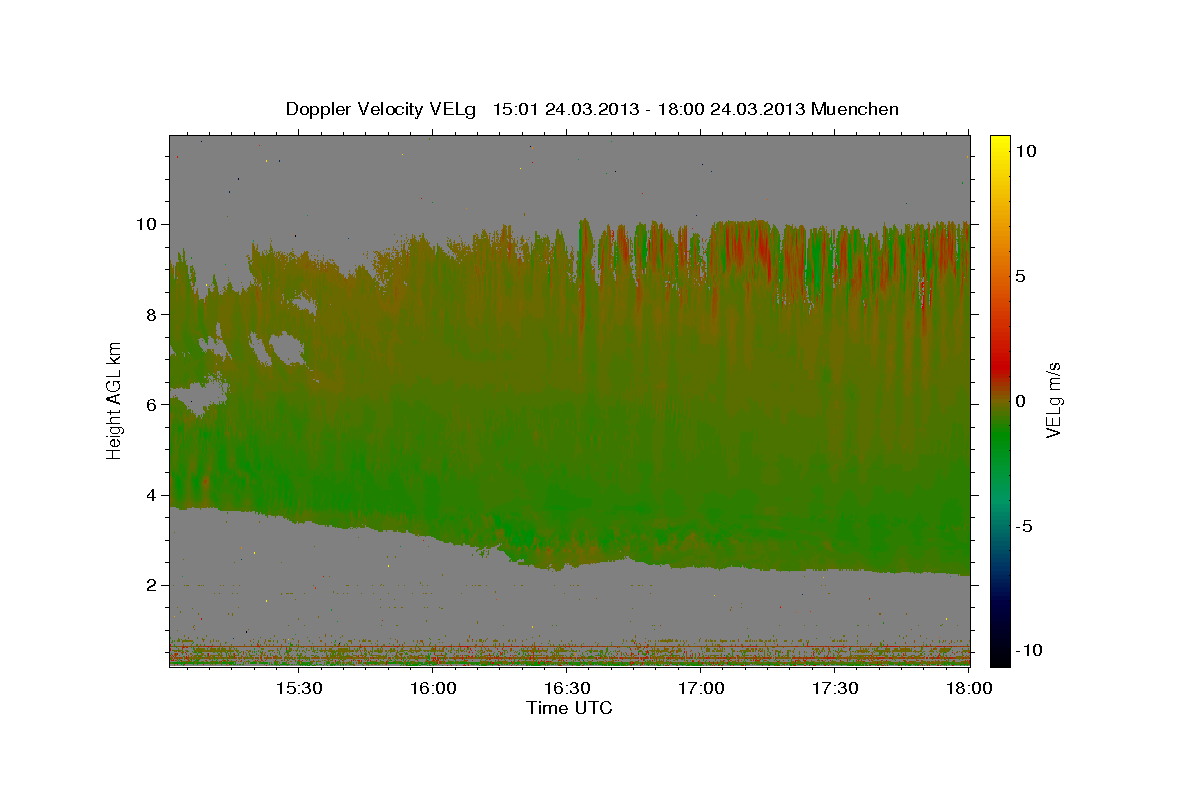1200x800 pixels.
Task: Click the 17:30 time tick label
Action: 836,688
